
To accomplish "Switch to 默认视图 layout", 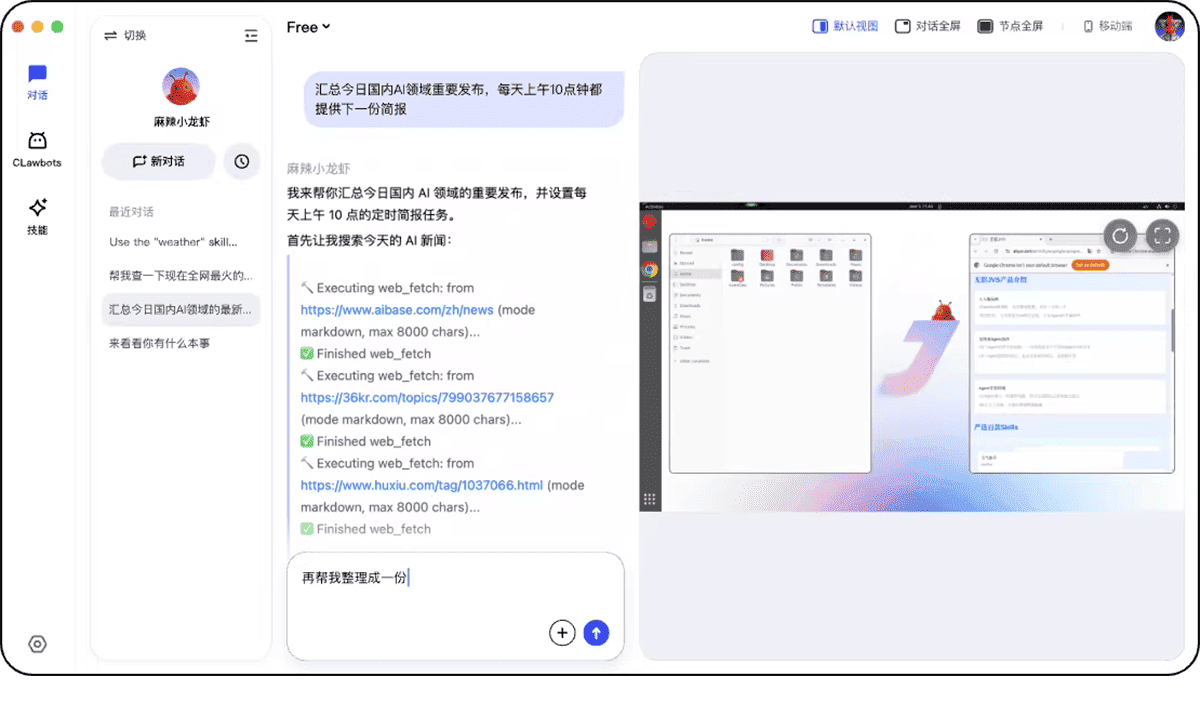I will coord(845,27).
